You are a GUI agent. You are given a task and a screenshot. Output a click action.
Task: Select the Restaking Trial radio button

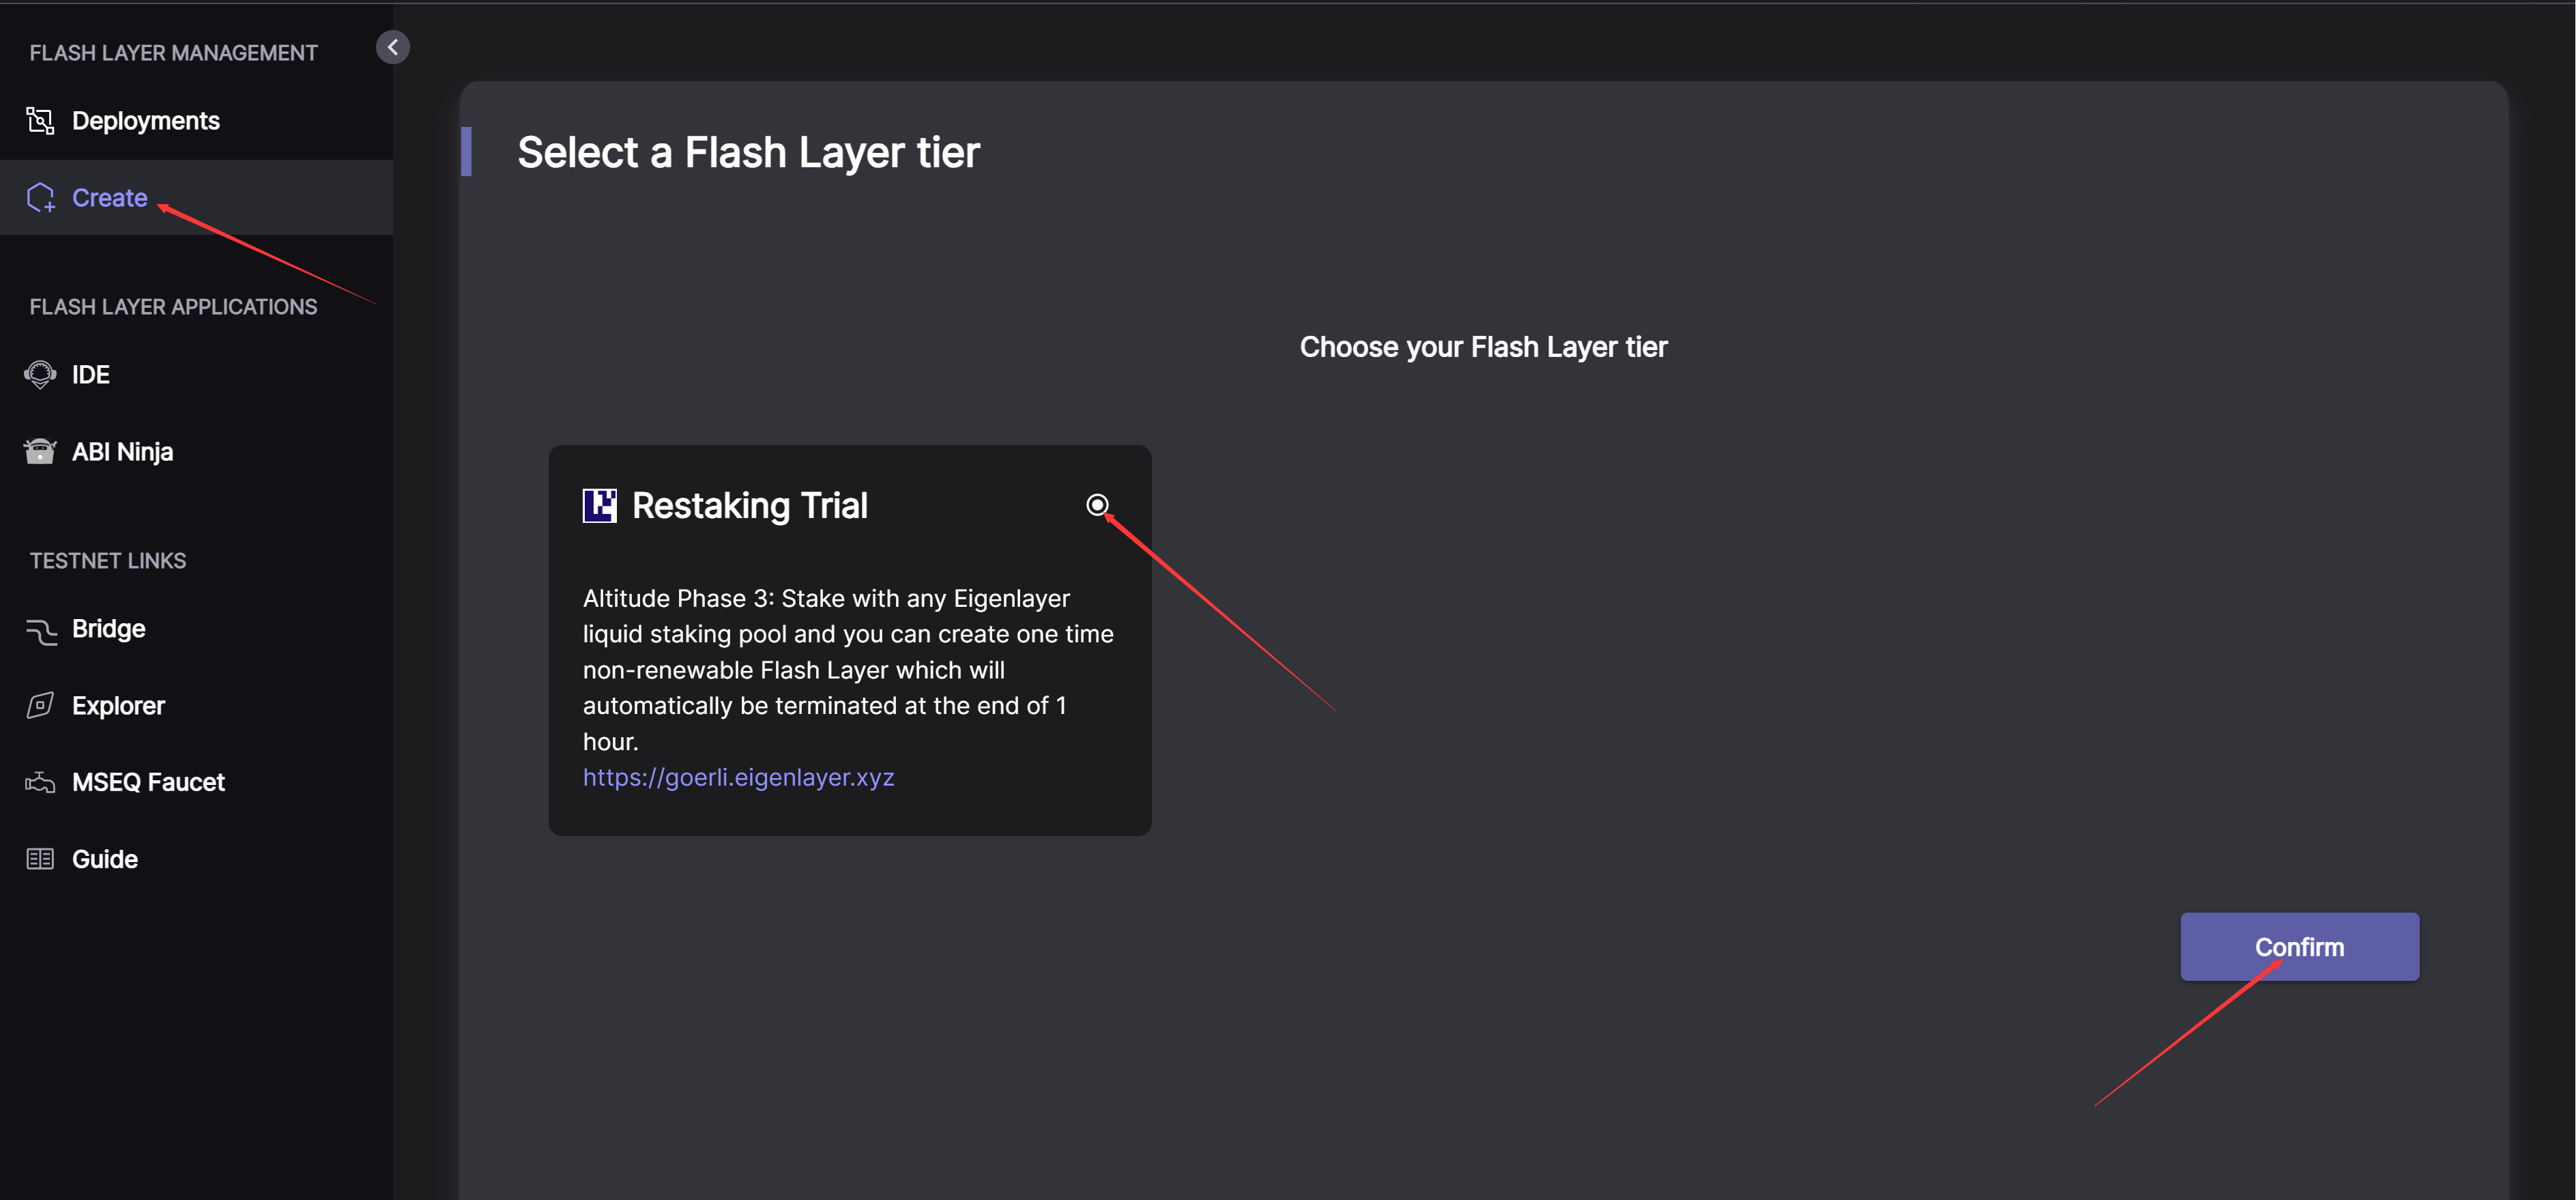1097,505
